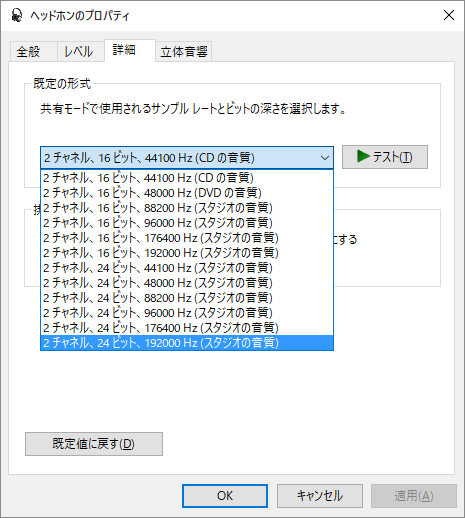Click the キャンセル button
The width and height of the screenshot is (465, 518).
tap(320, 496)
